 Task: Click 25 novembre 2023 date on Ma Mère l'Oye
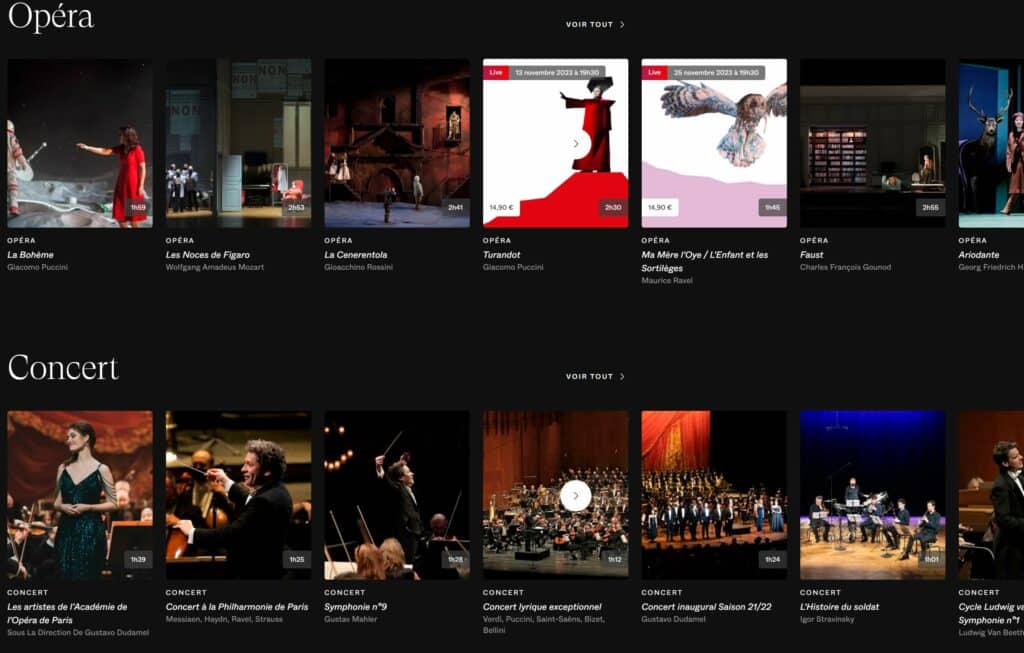[x=716, y=72]
